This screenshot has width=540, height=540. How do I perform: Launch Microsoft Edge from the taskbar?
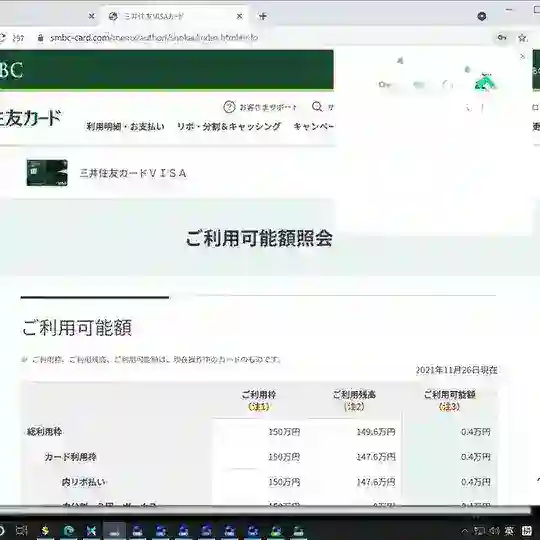coord(69,530)
